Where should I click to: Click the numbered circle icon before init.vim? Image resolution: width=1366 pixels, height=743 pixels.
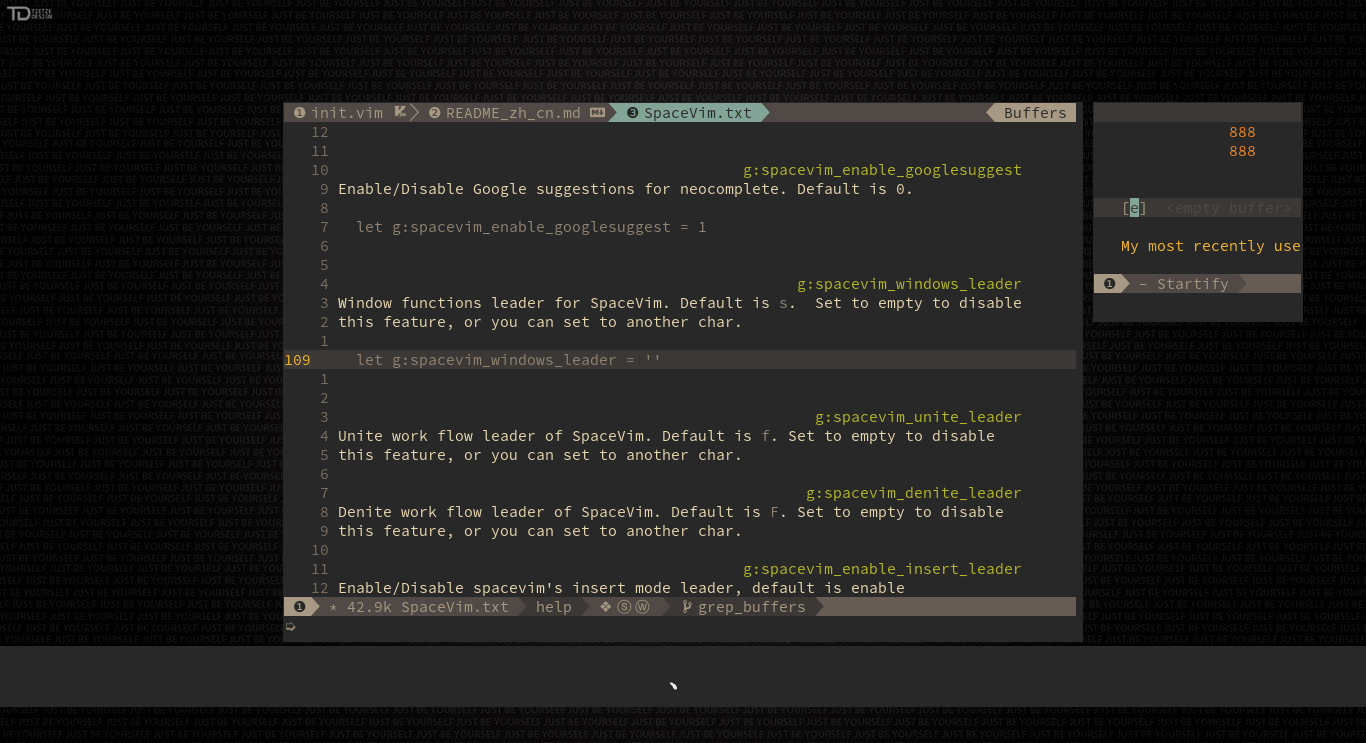point(299,112)
